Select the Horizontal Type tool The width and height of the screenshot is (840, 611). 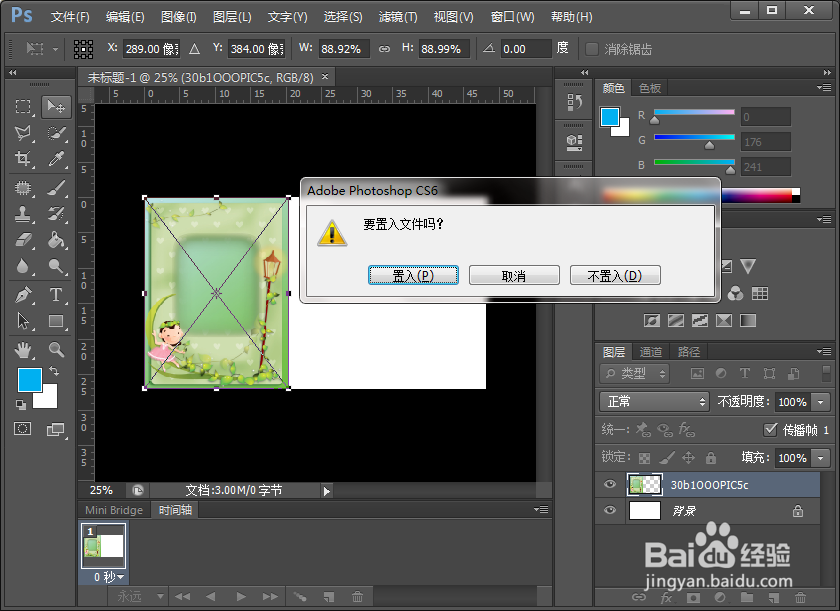[56, 295]
